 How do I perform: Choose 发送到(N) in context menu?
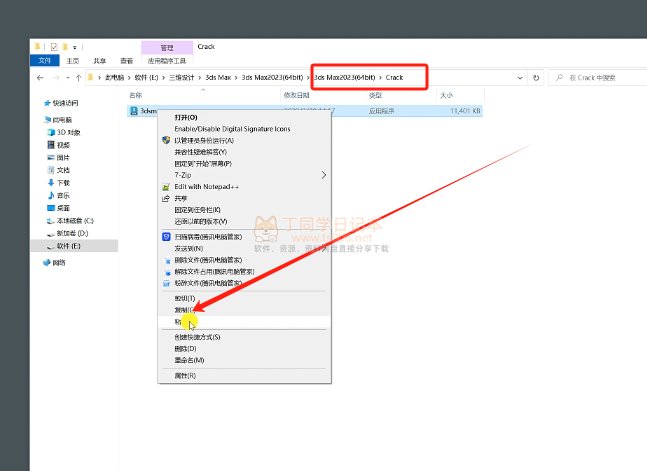pos(189,249)
